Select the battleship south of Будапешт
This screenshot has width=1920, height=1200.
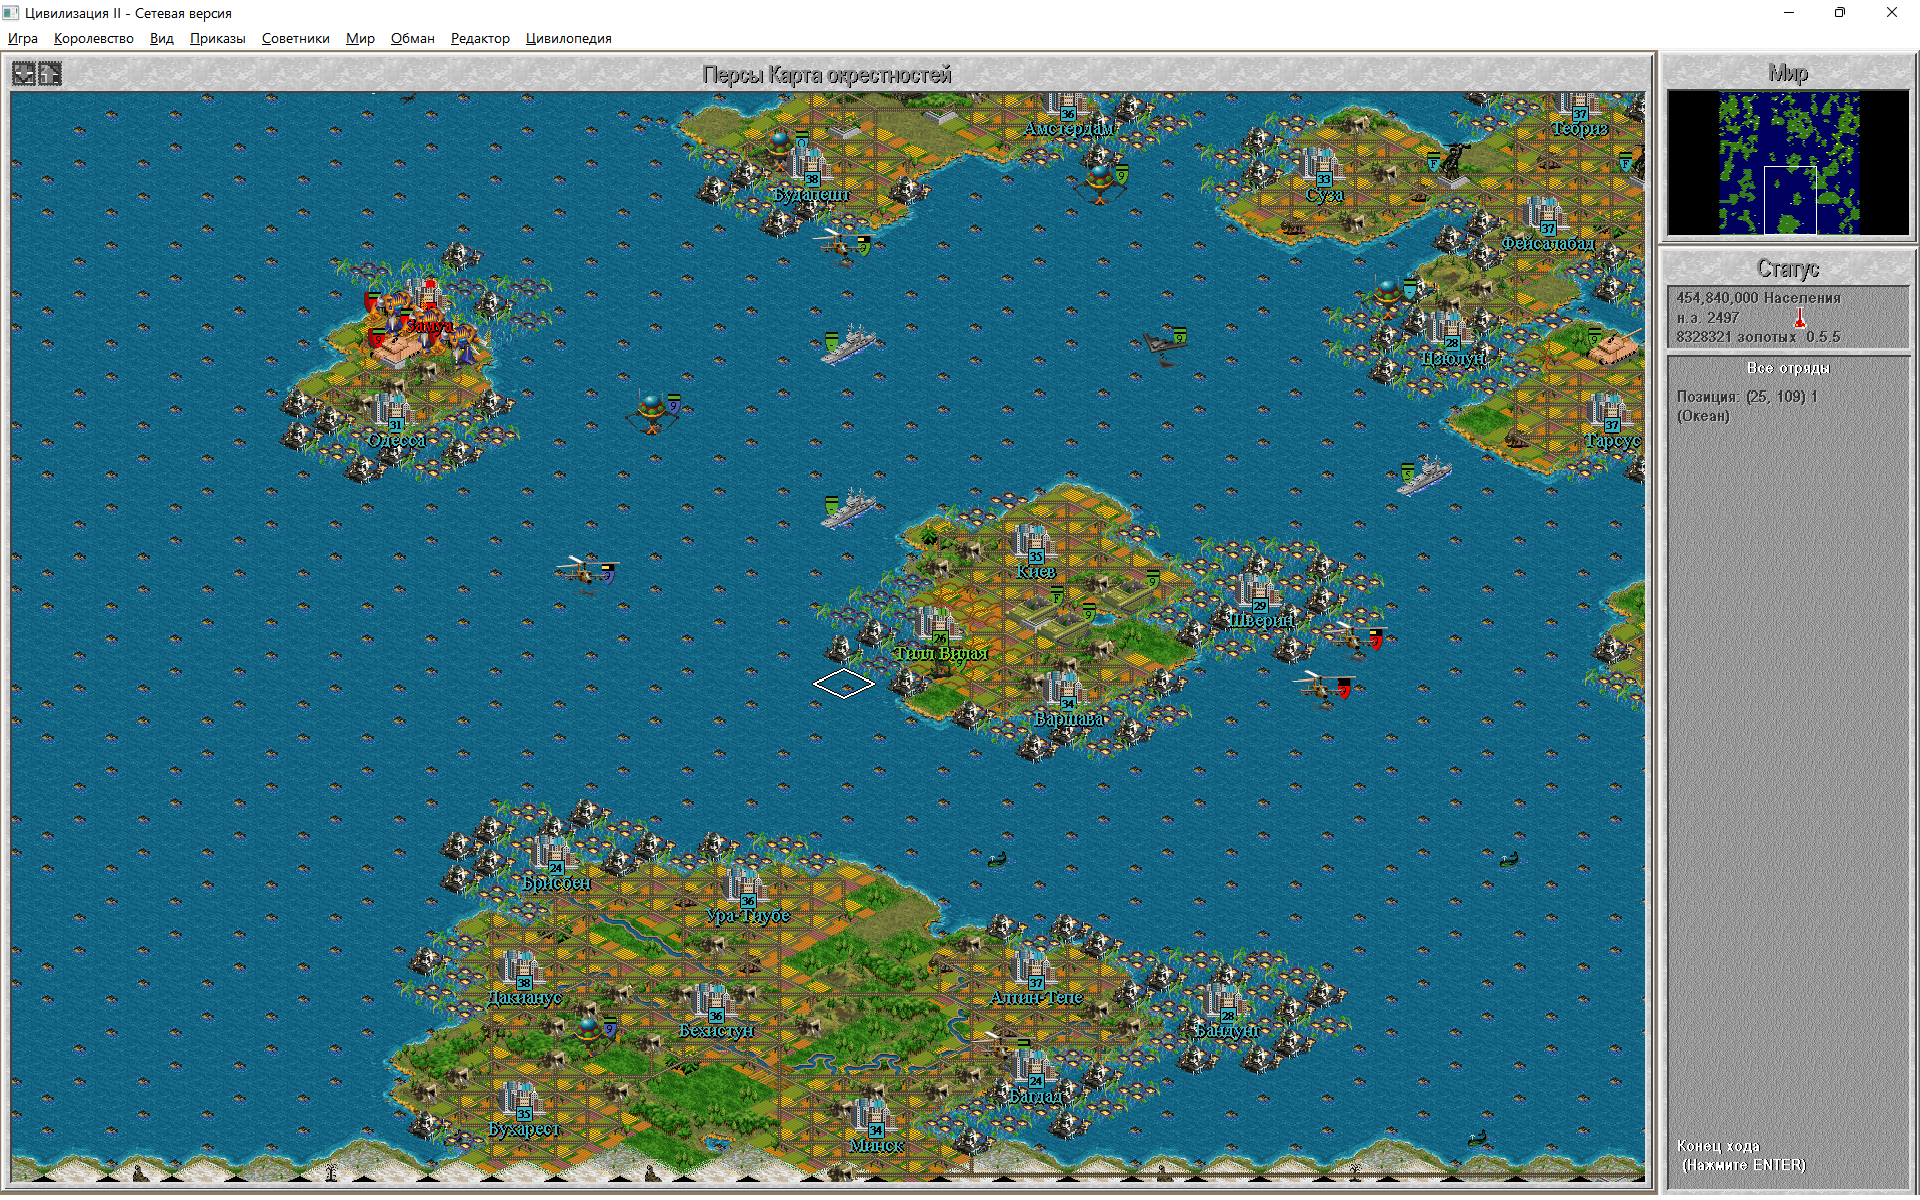(848, 344)
